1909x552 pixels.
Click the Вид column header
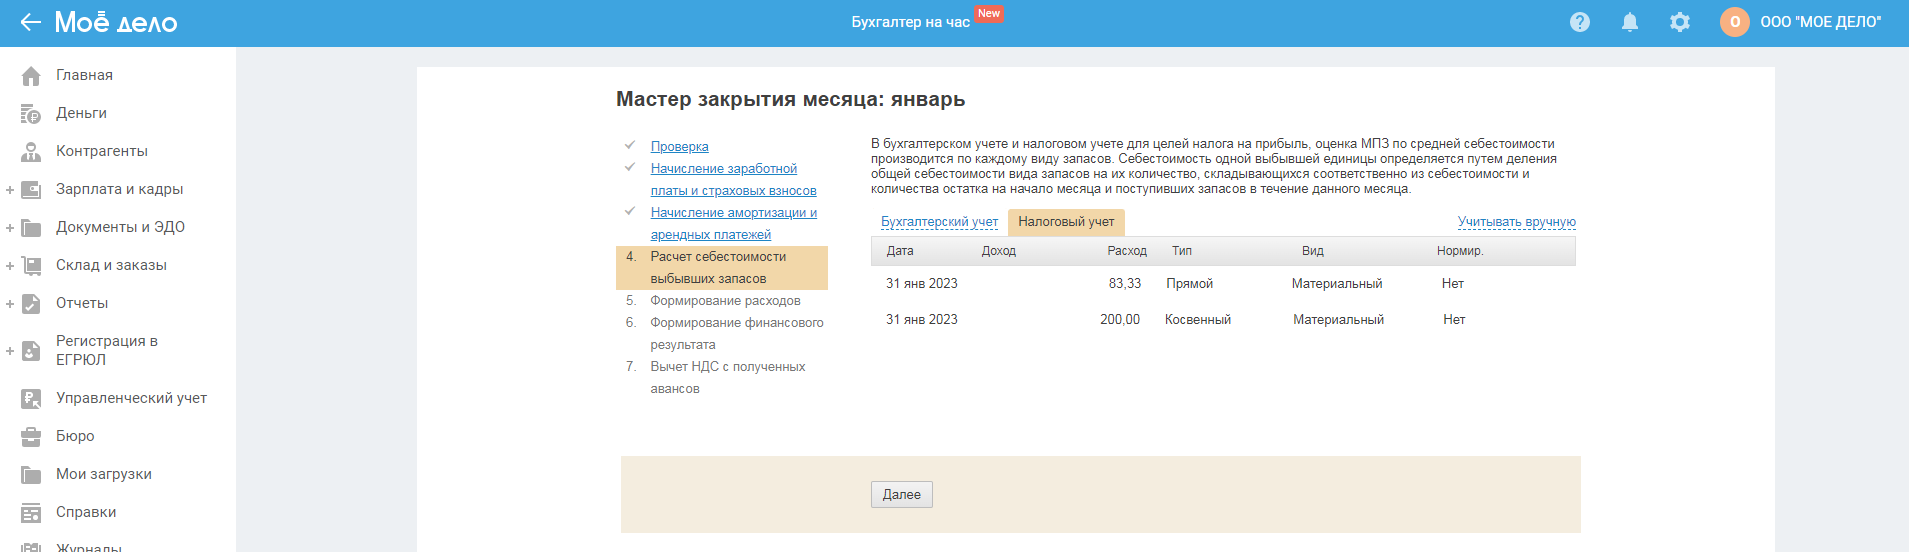point(1313,251)
